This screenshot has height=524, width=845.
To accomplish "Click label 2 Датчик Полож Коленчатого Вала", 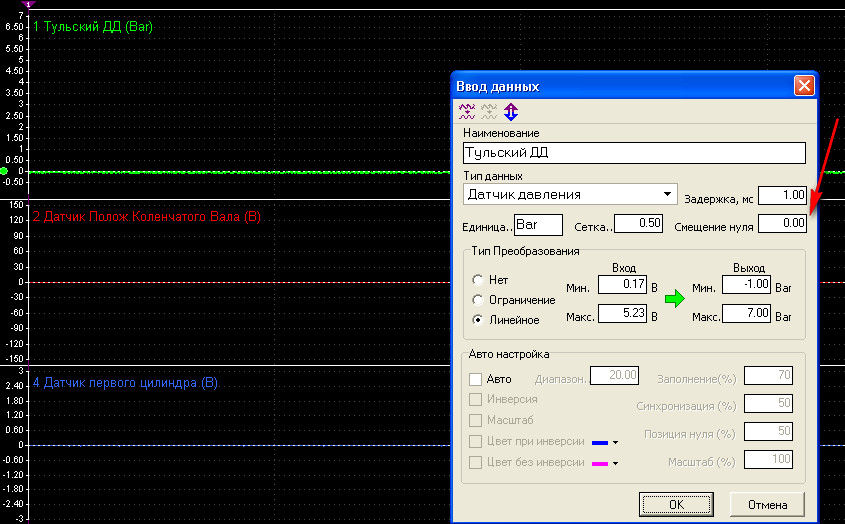I will click(x=147, y=217).
